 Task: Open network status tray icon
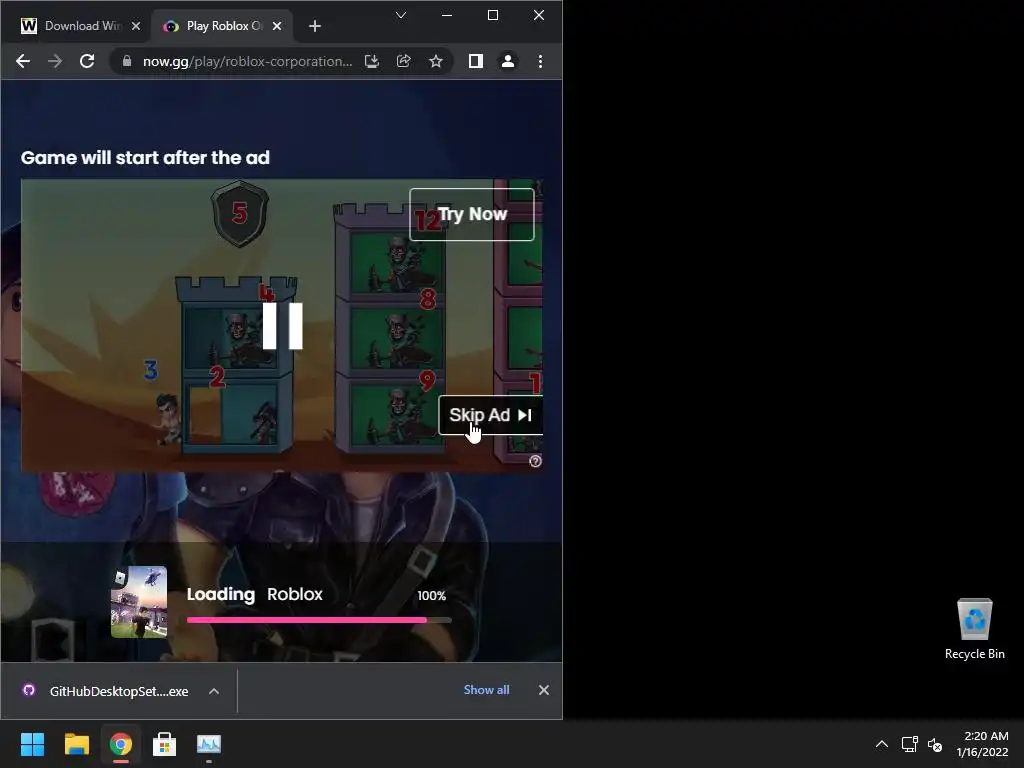pyautogui.click(x=910, y=744)
